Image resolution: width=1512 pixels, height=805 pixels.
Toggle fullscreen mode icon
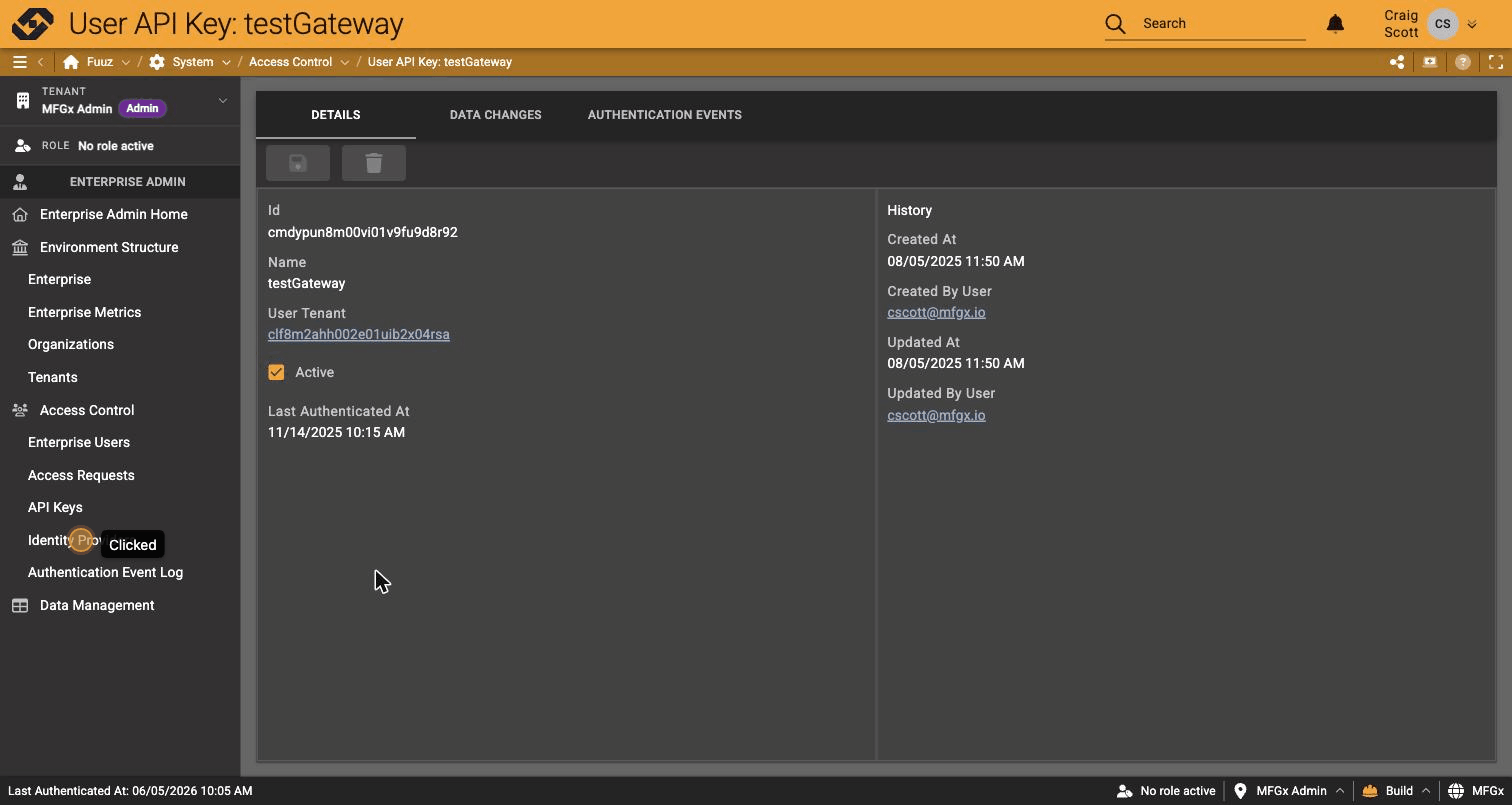[1496, 62]
